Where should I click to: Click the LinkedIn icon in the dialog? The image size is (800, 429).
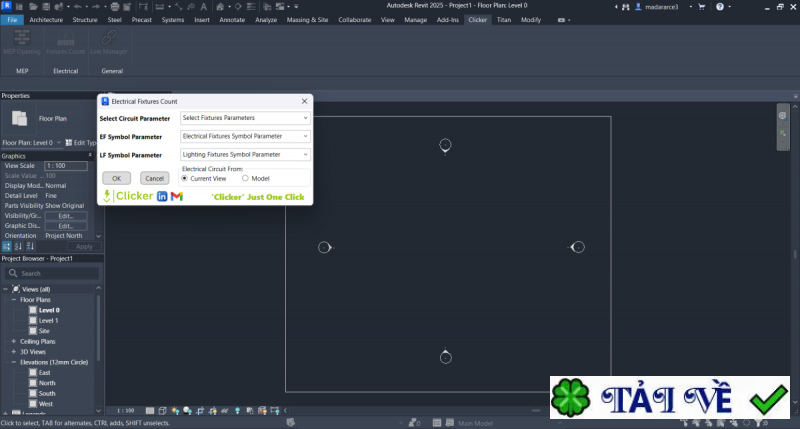(162, 196)
